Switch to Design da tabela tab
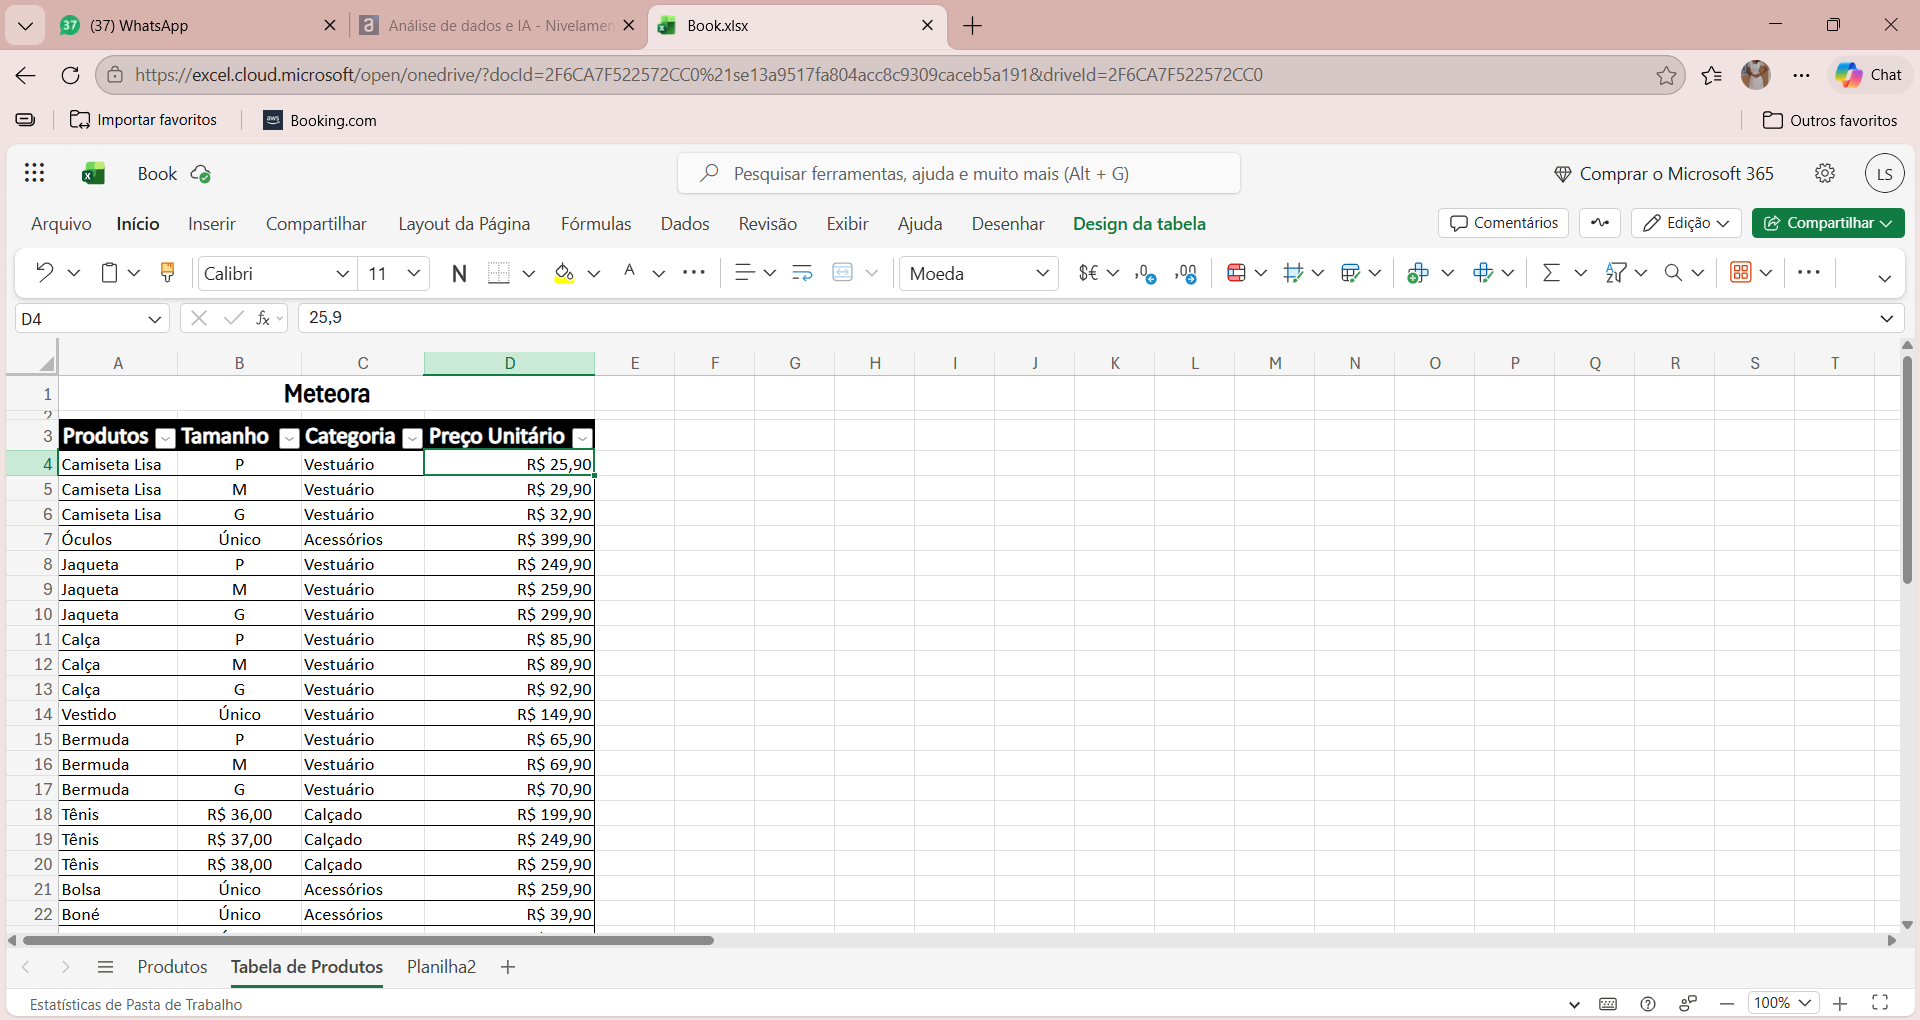 tap(1139, 224)
